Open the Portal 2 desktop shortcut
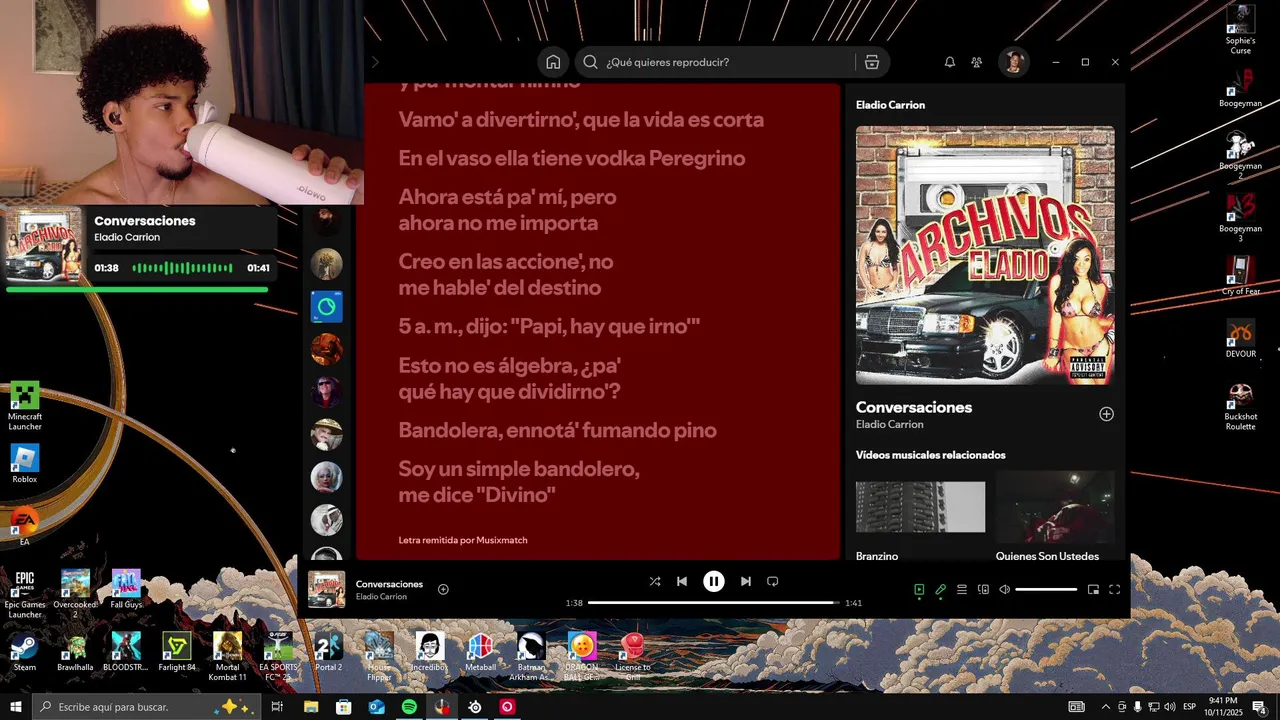 click(328, 651)
